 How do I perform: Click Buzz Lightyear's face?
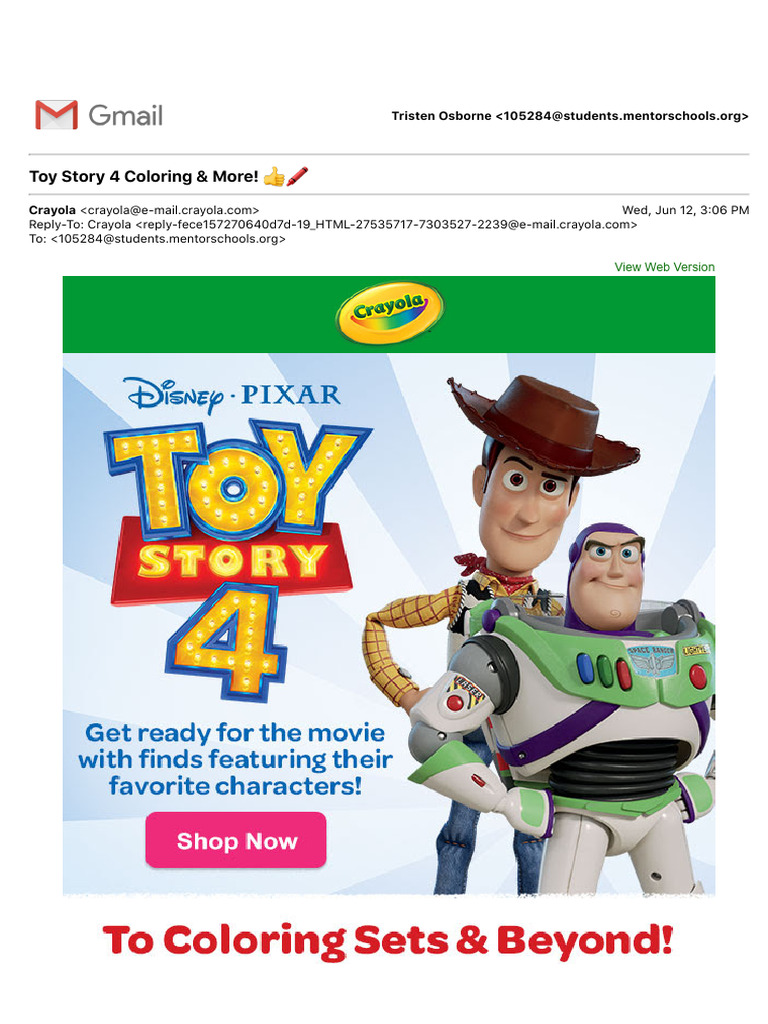[610, 572]
